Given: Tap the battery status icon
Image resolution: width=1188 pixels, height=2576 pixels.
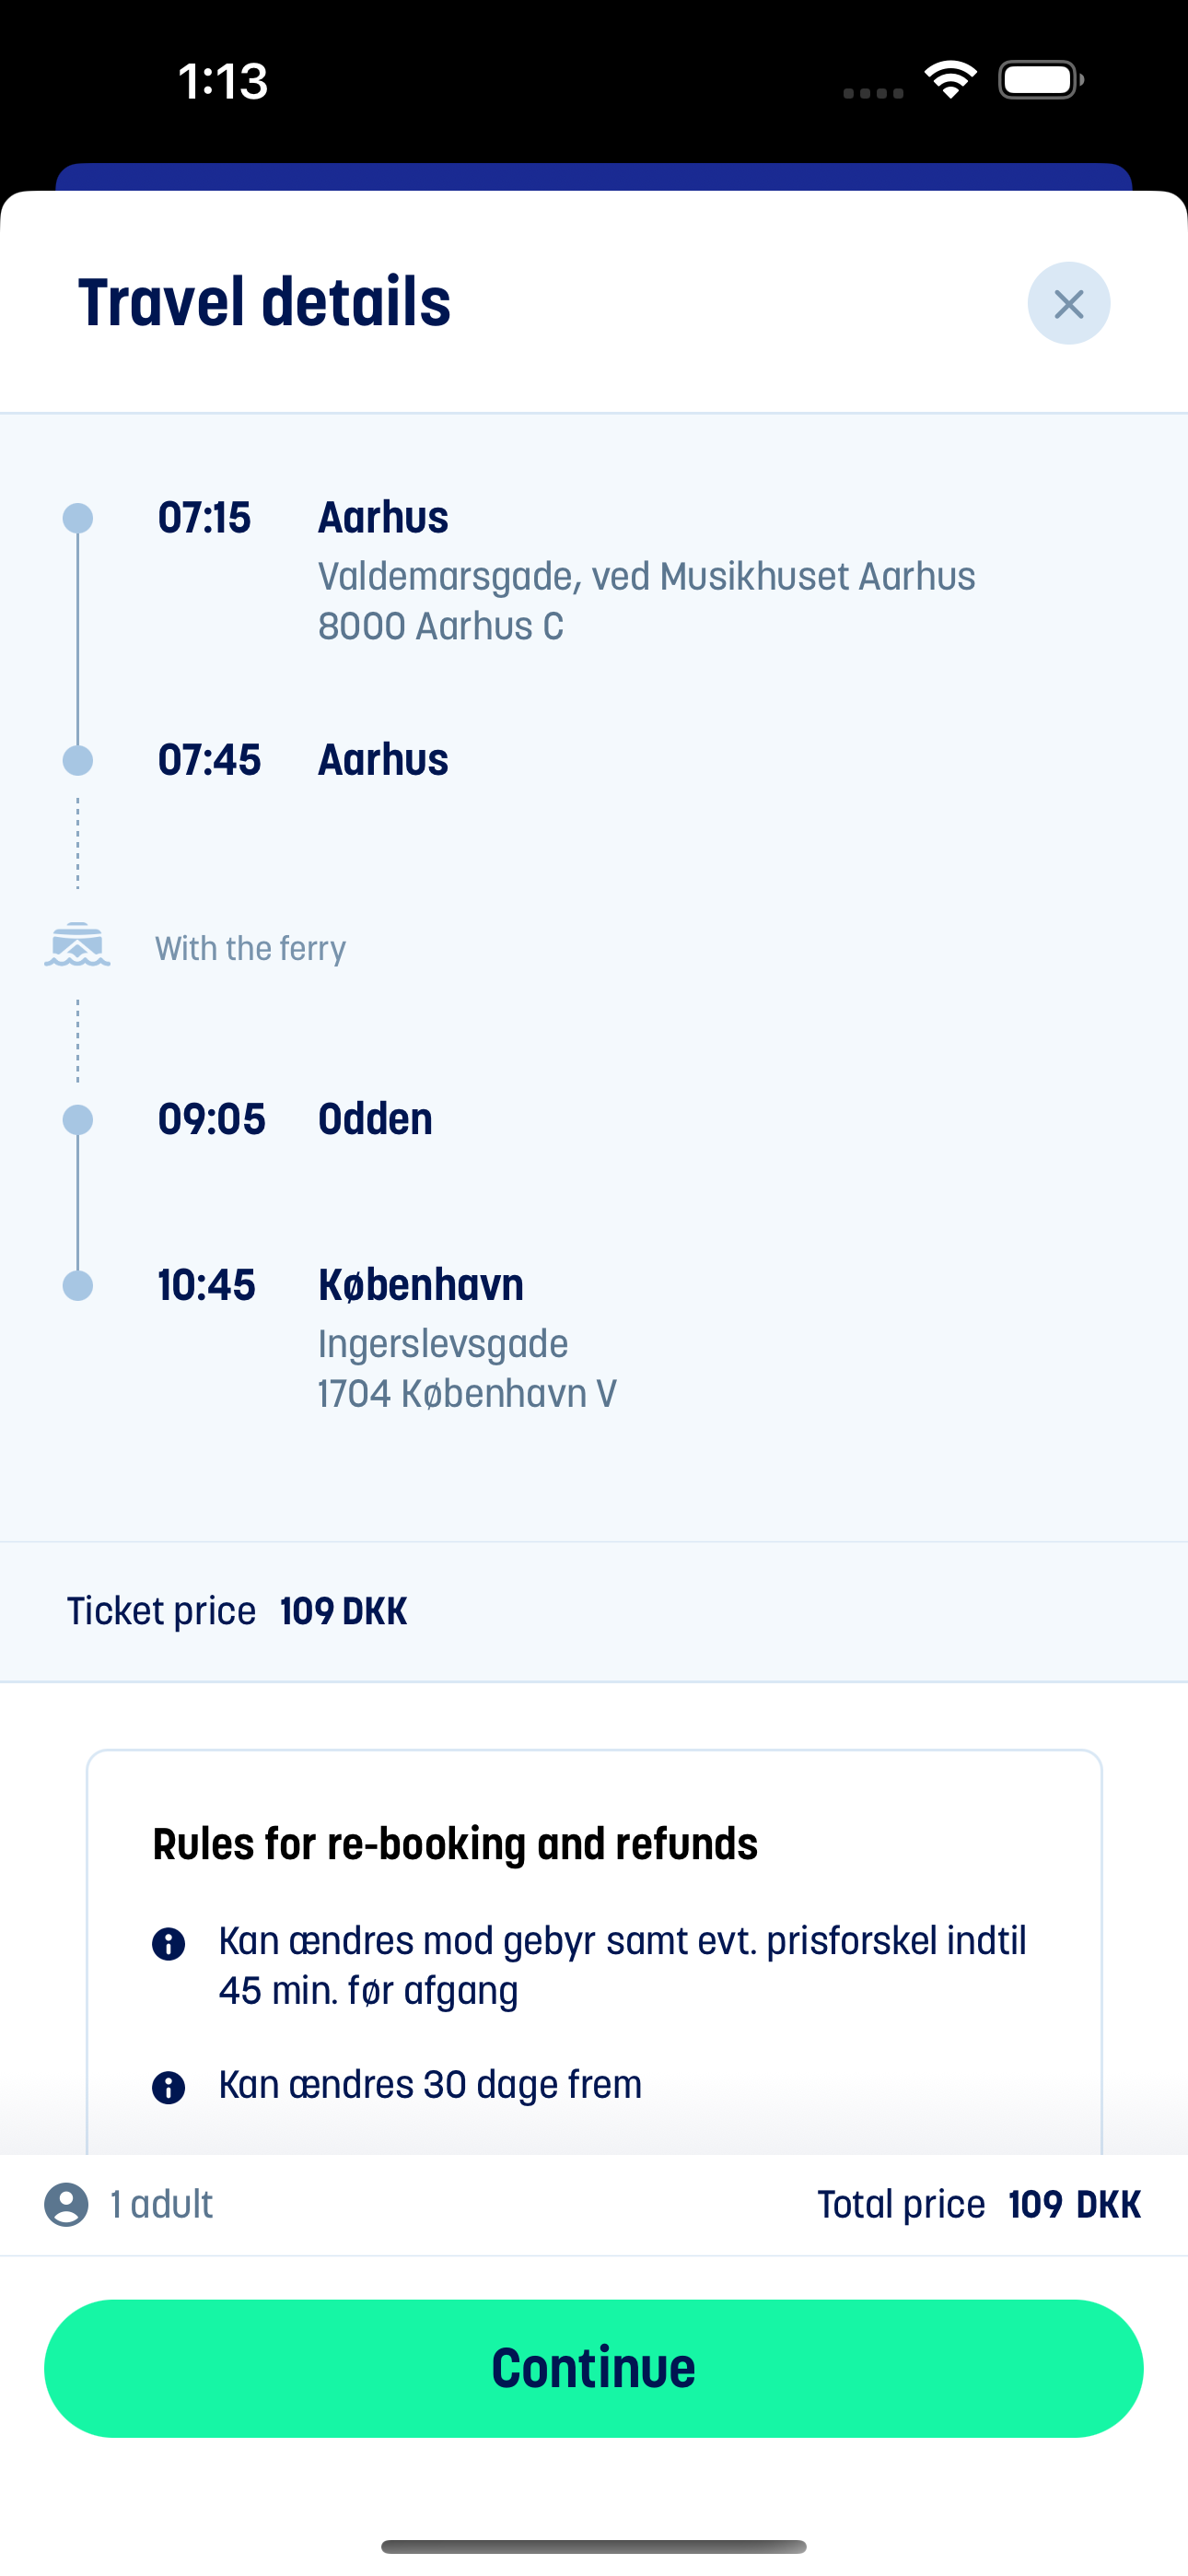Looking at the screenshot, I should pos(1041,80).
